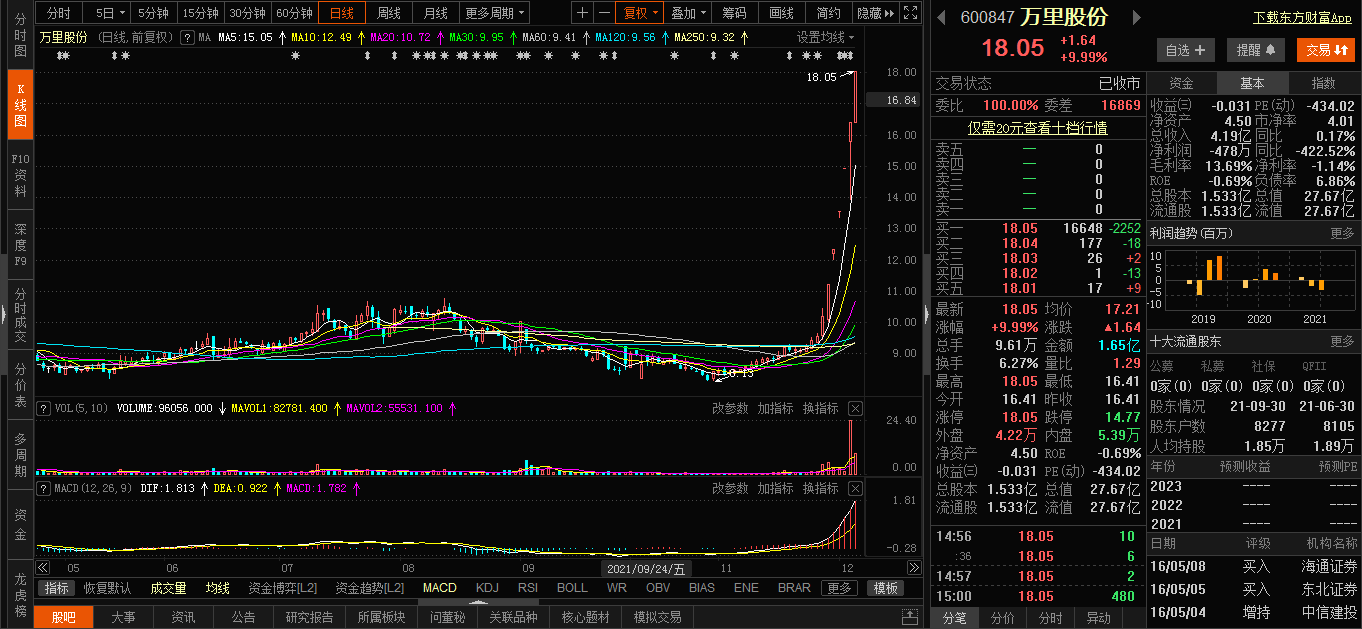Open the 设置均线 dropdown
This screenshot has height=629, width=1362.
pos(826,37)
